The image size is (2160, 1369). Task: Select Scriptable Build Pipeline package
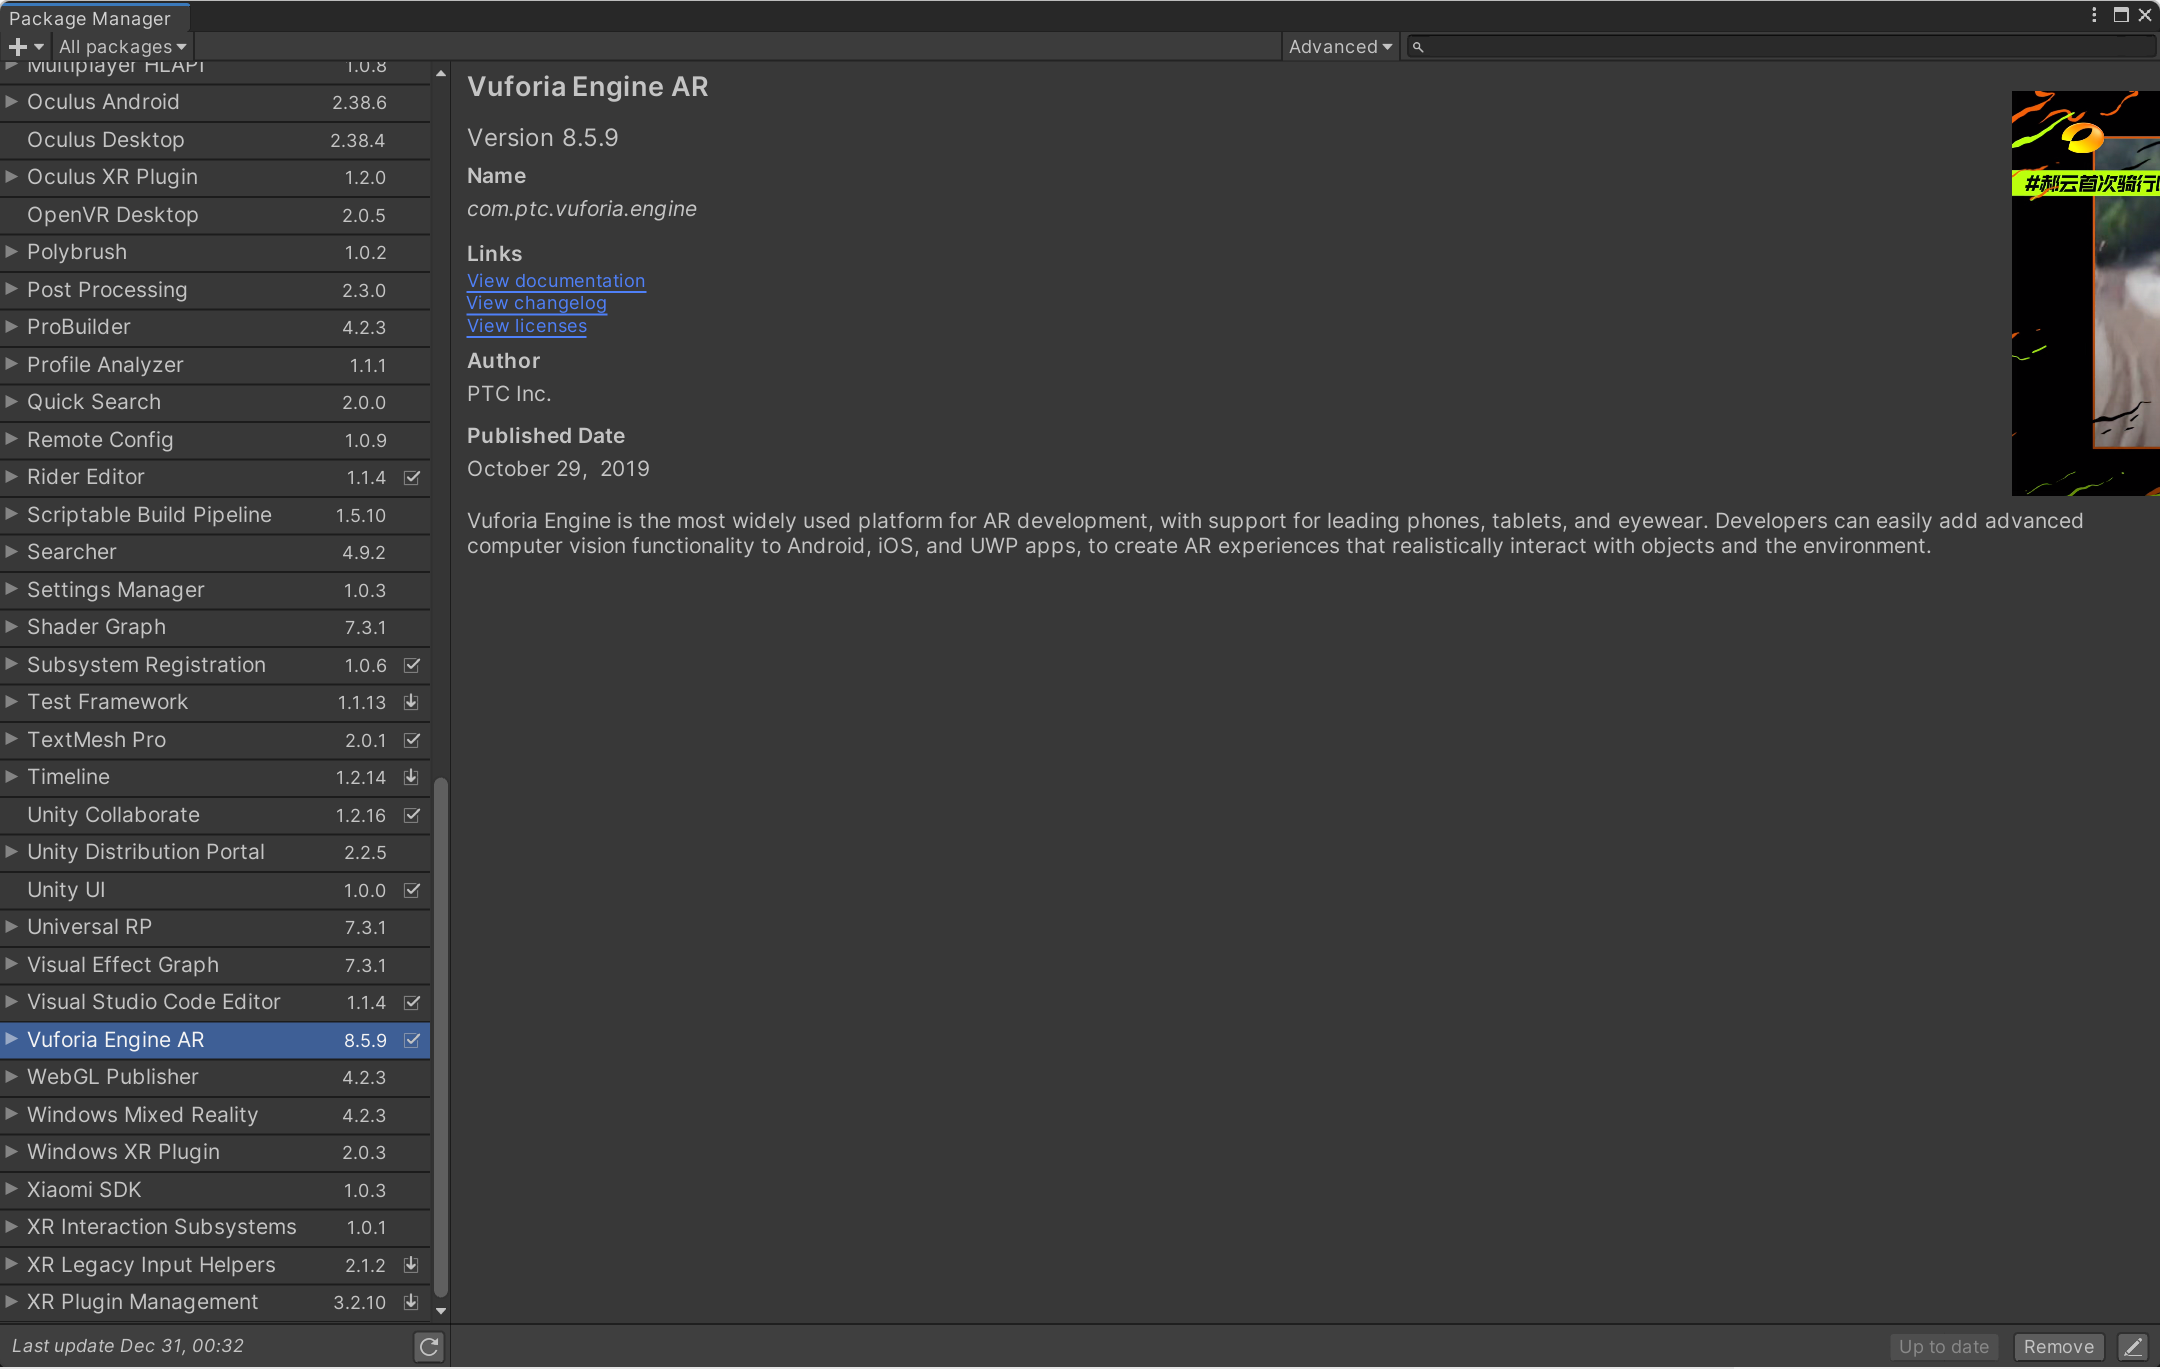[x=215, y=515]
